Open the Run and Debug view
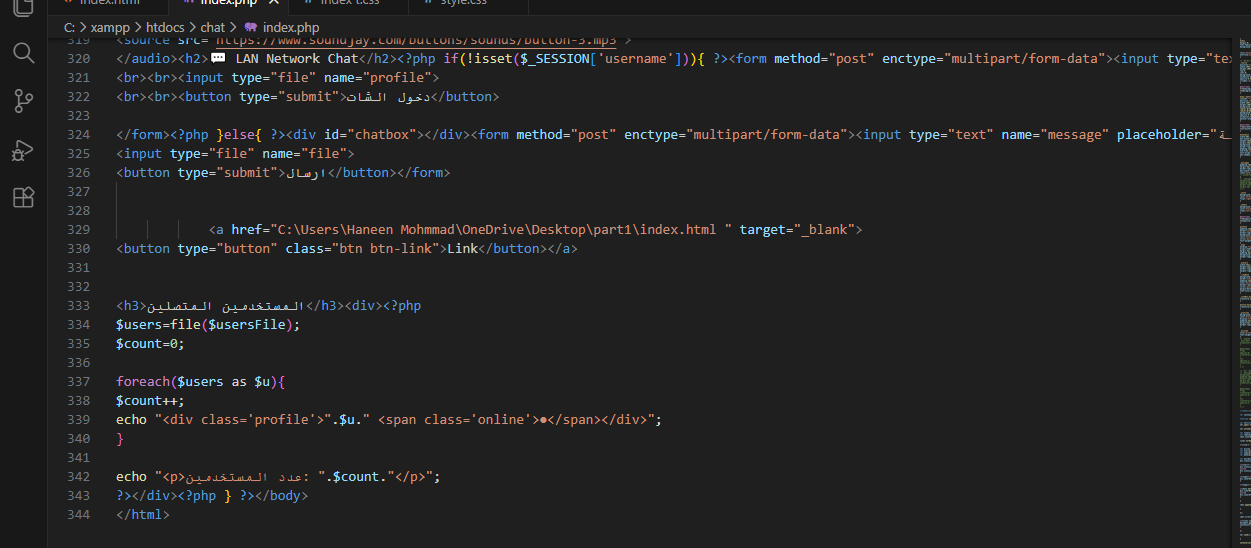1251x548 pixels. (23, 150)
